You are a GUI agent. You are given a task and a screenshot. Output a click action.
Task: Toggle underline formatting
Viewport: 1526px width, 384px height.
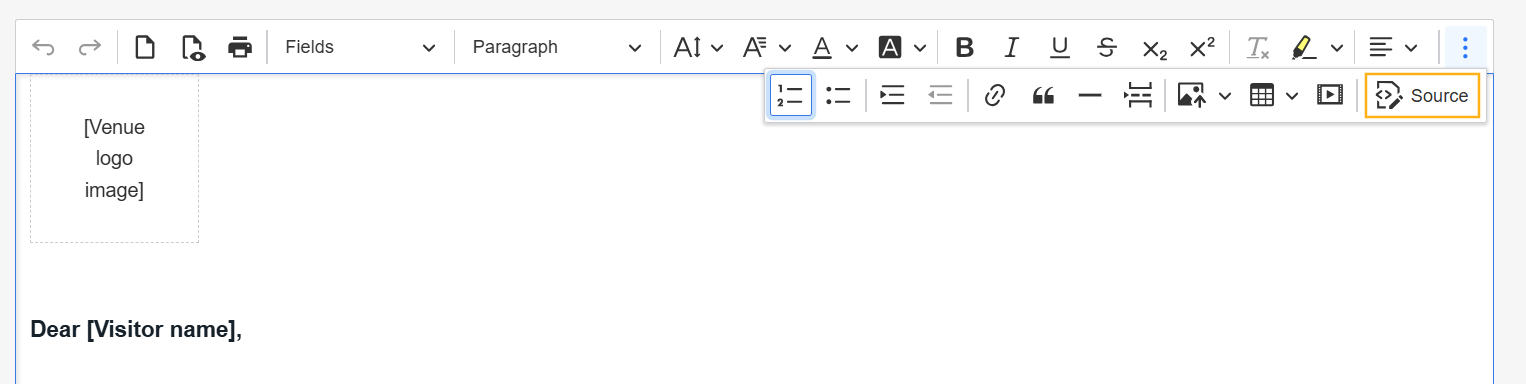coord(1059,47)
